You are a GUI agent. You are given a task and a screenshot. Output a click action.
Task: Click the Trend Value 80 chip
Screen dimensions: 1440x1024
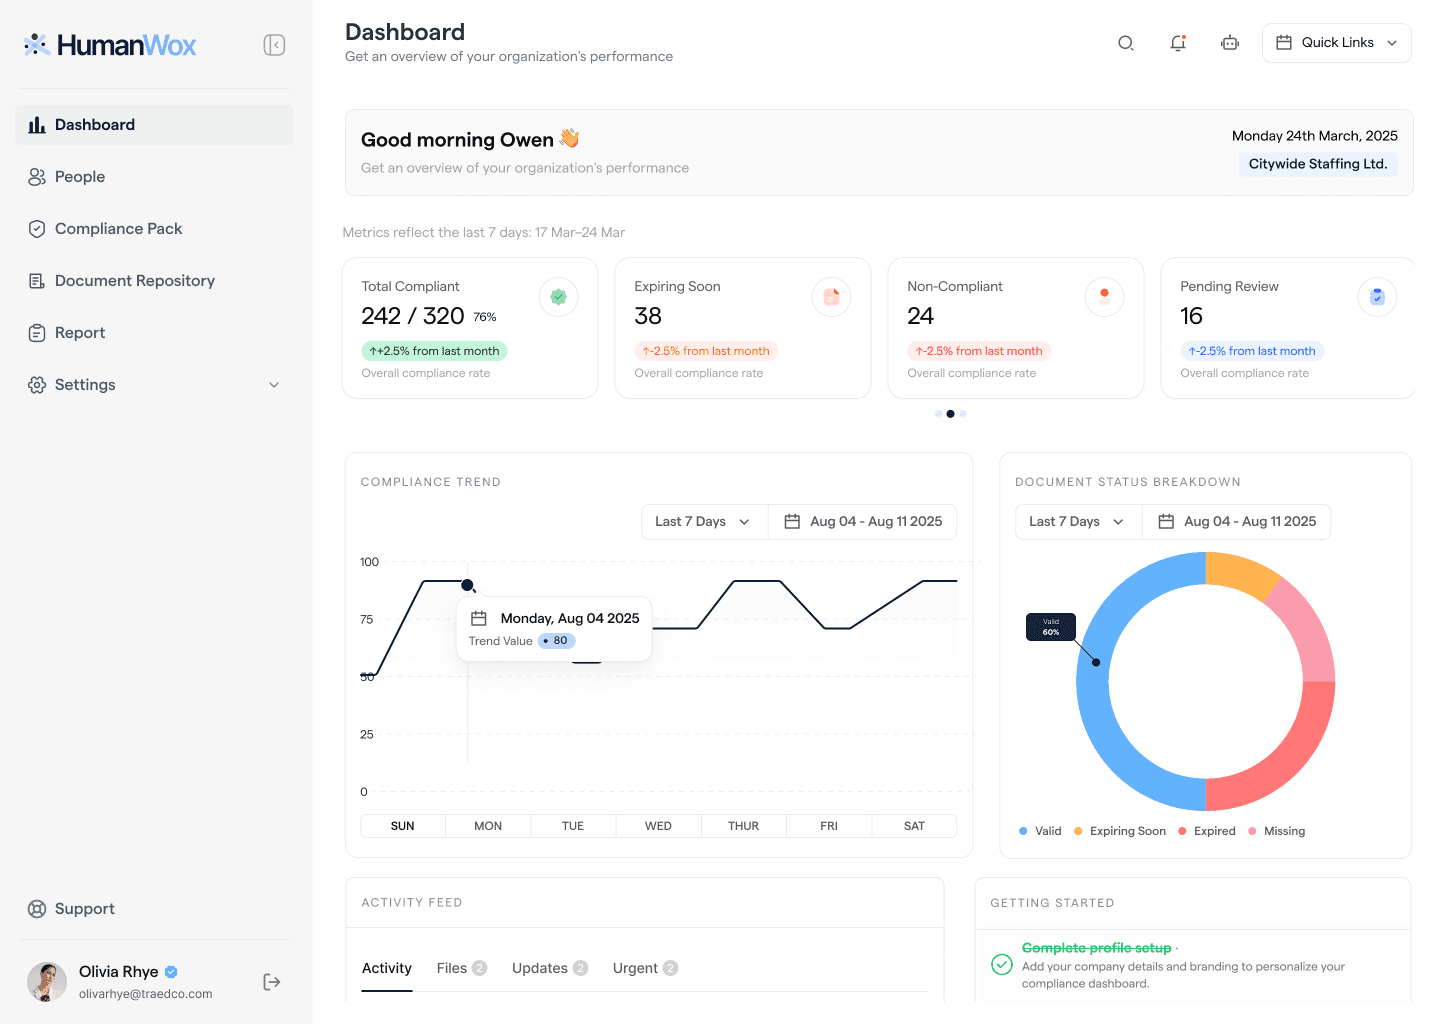[x=557, y=641]
